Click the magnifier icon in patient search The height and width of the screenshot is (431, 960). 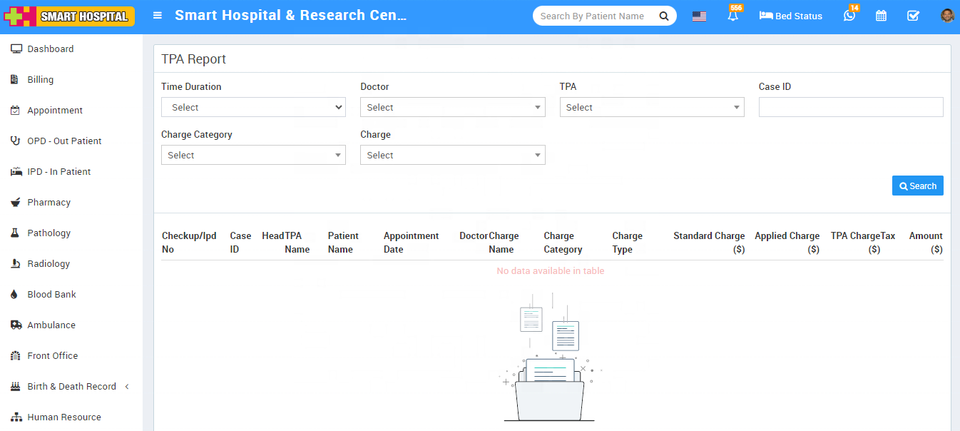click(x=664, y=16)
